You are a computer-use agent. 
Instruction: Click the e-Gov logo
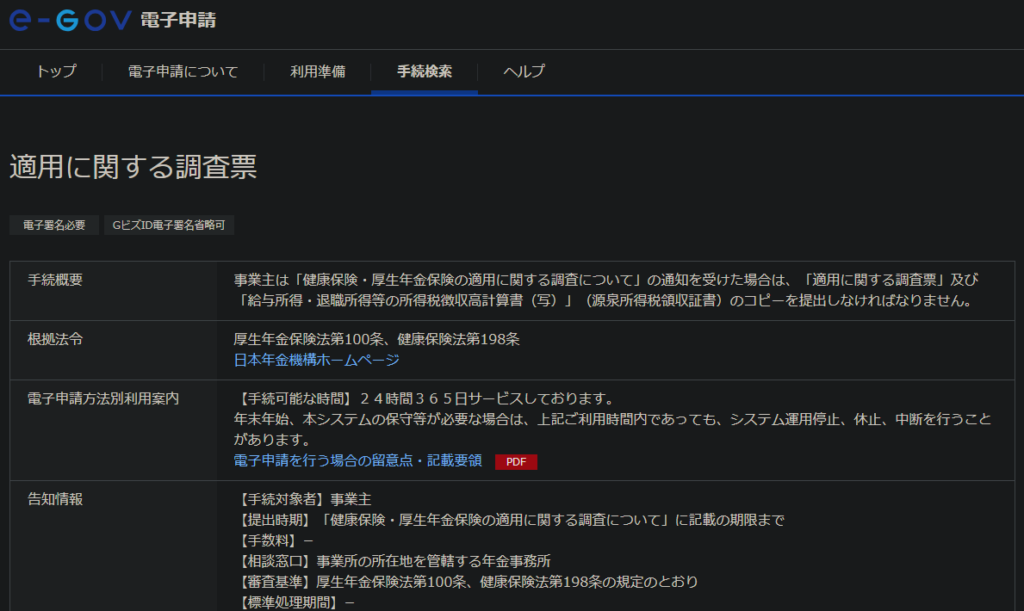tap(70, 20)
